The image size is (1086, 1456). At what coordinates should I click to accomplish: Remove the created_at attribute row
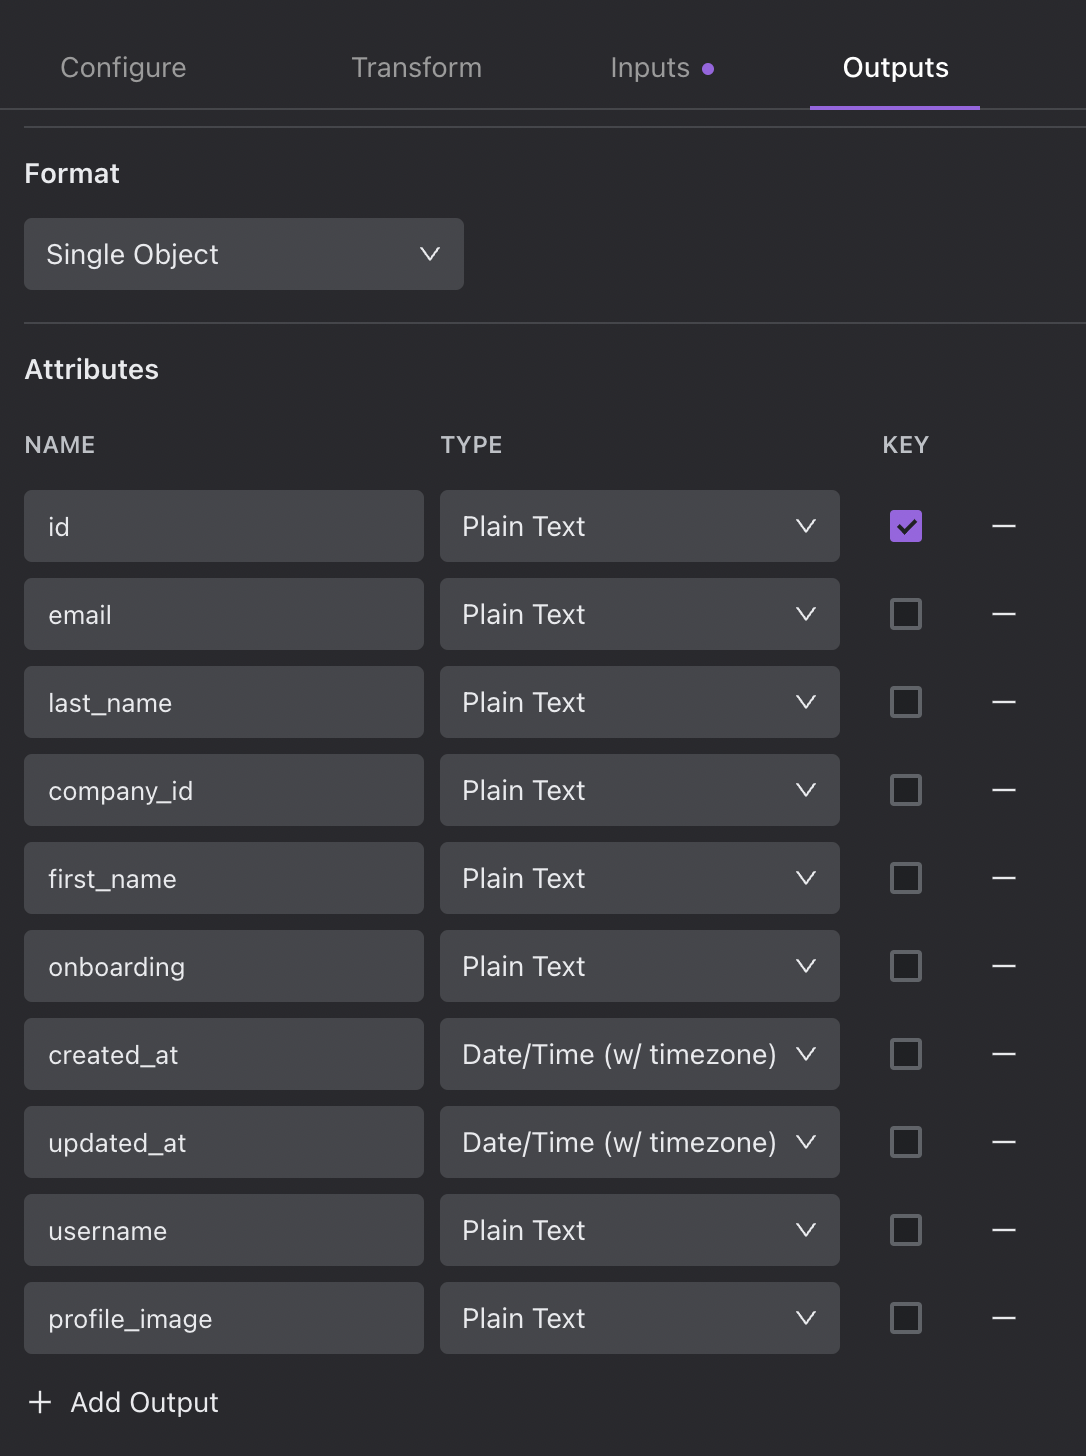click(x=1003, y=1054)
